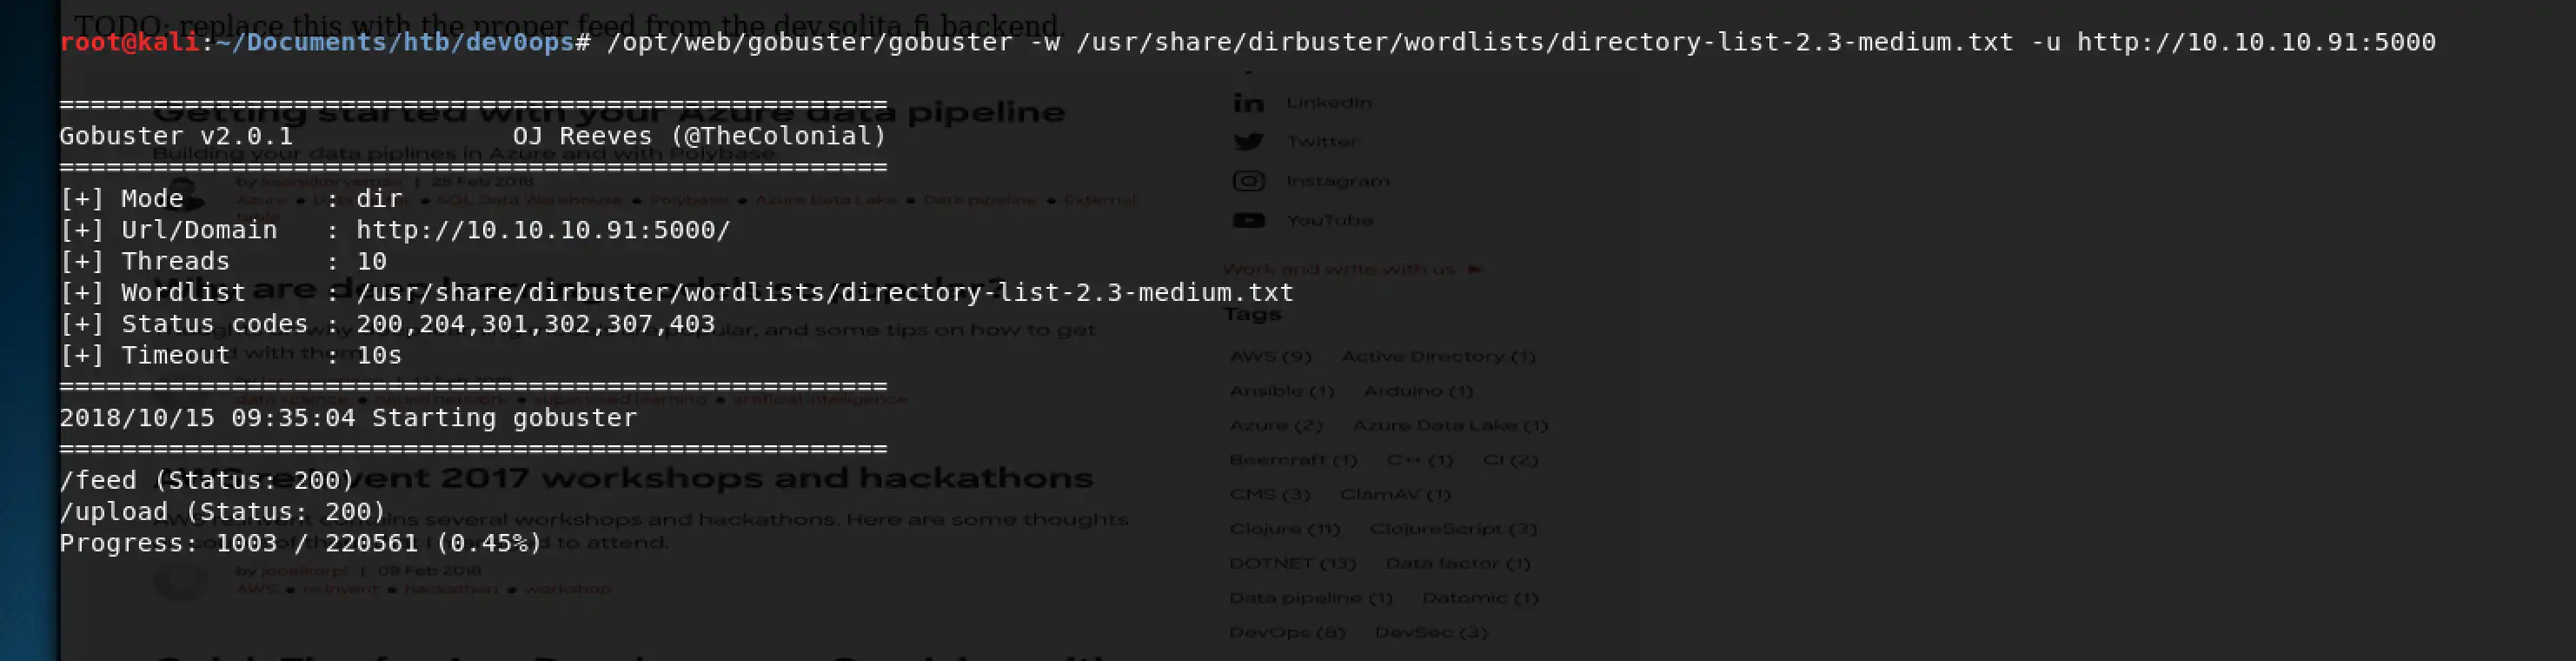
Task: Click the 'Polybase' tag under the Azure post
Action: [x=689, y=200]
